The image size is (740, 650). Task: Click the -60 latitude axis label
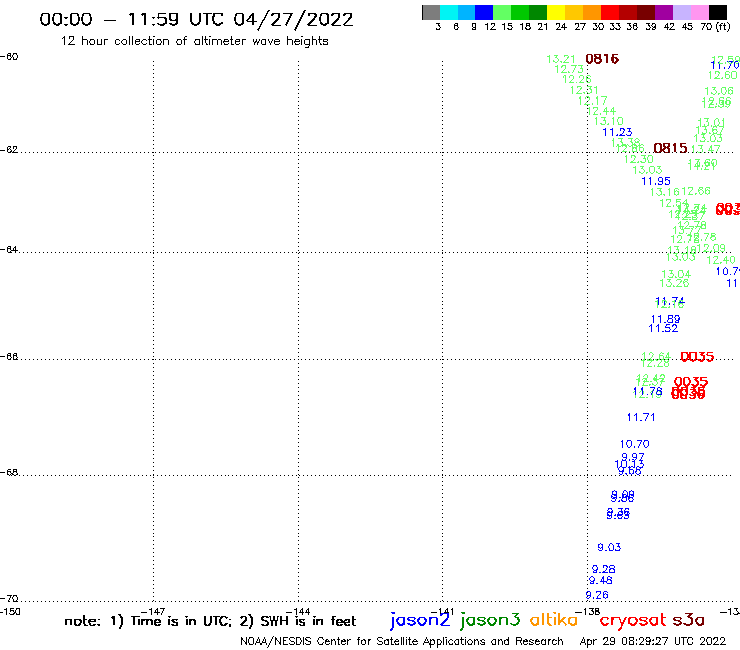9,57
